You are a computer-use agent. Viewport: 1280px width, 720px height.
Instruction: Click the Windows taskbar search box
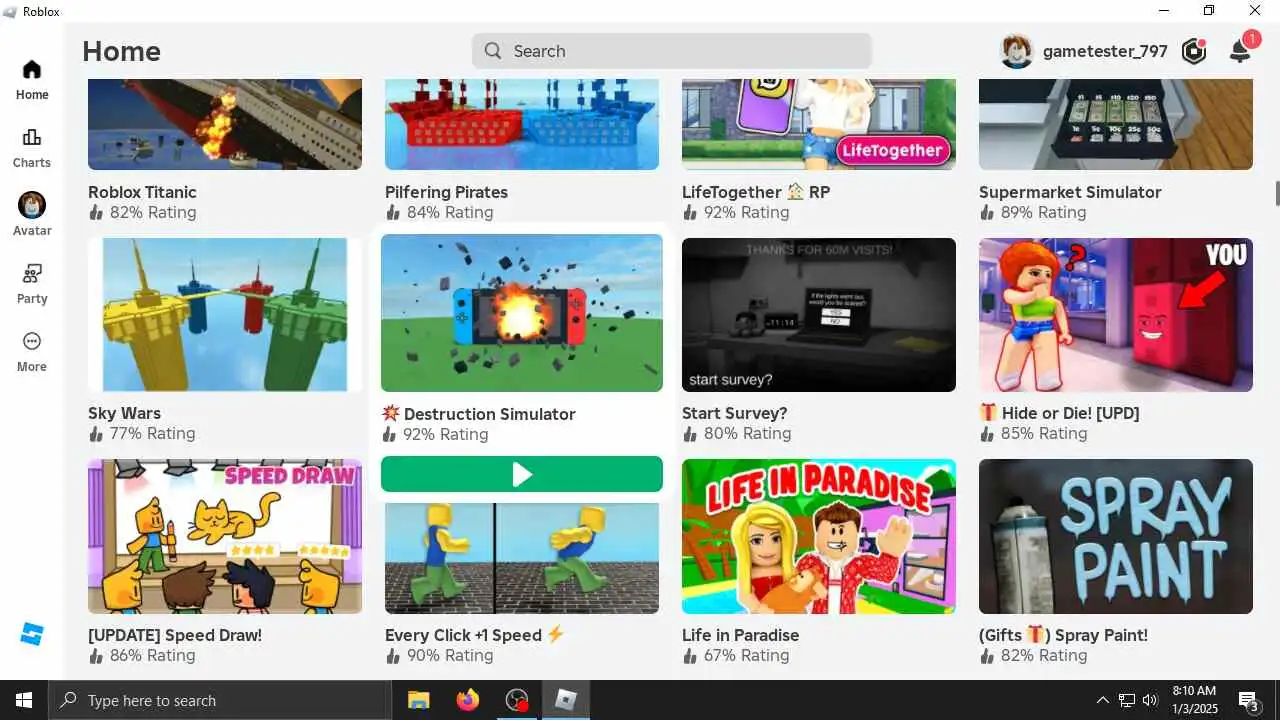coord(220,700)
